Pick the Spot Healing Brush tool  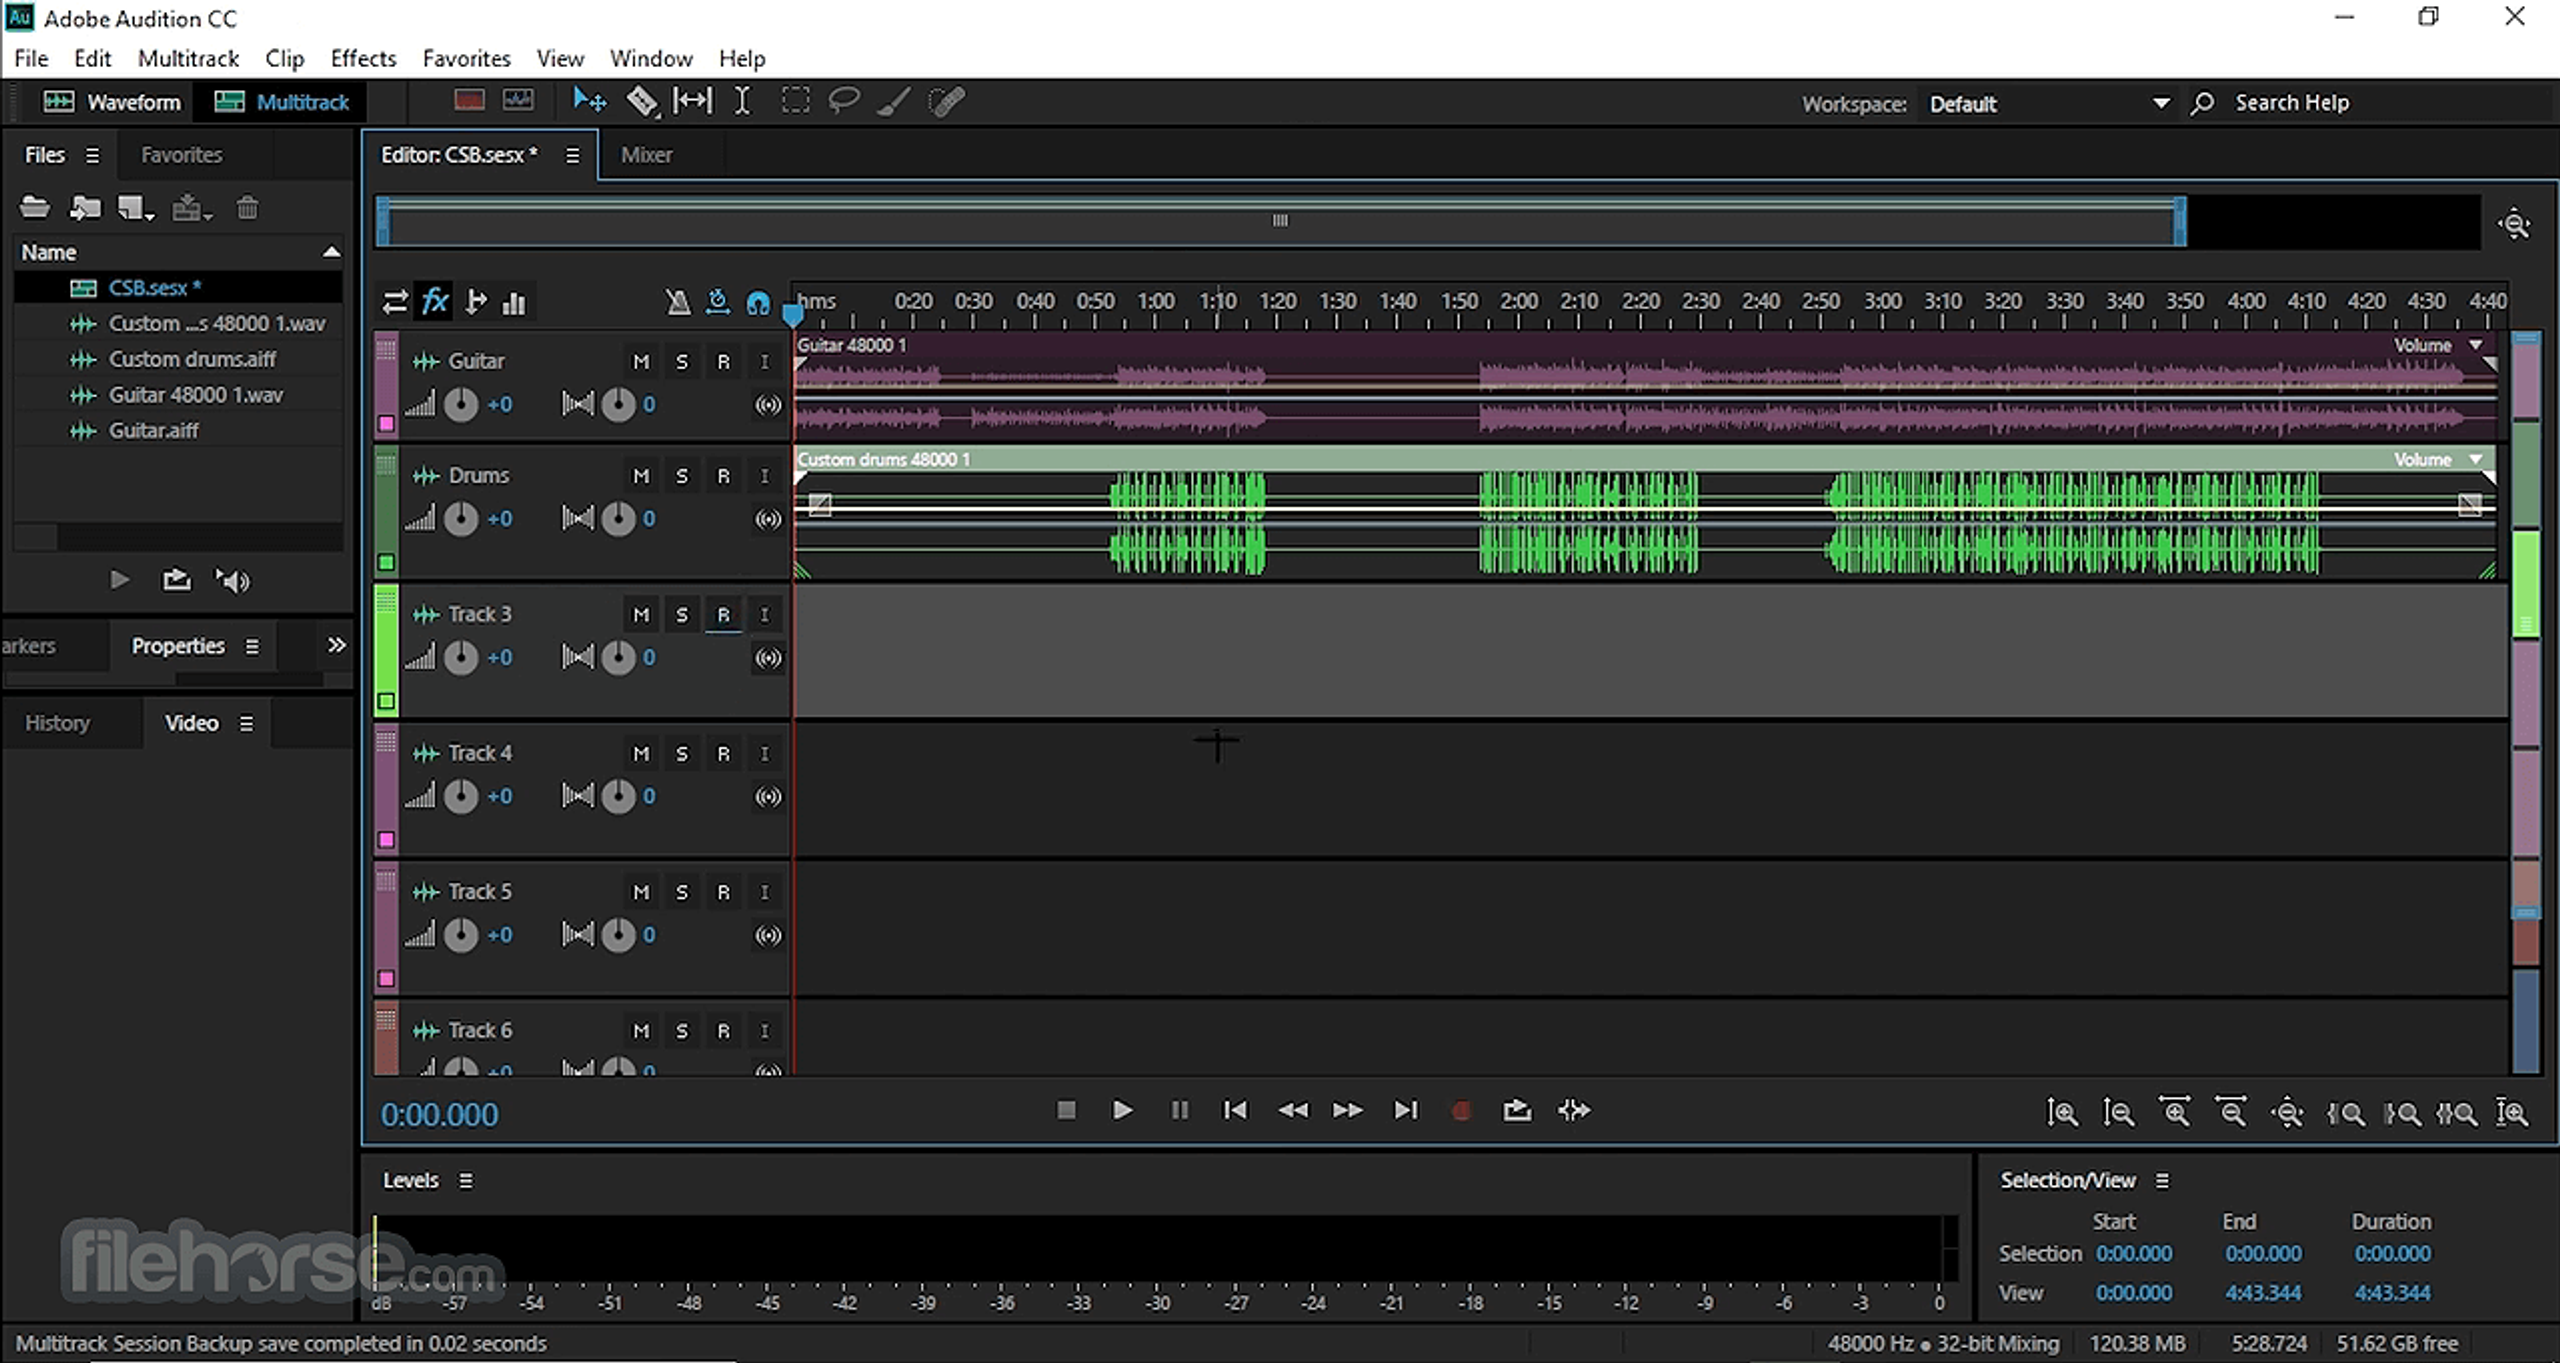(x=944, y=100)
